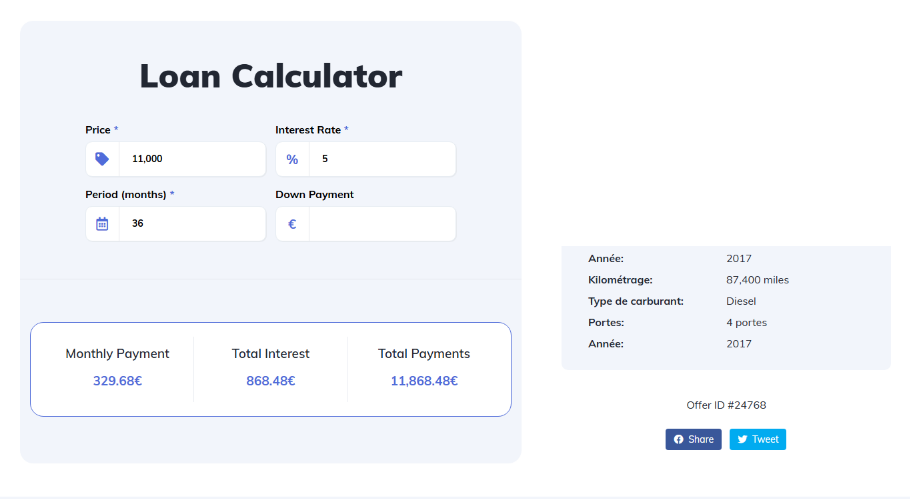Click the price tag icon
The image size is (910, 499).
(102, 159)
